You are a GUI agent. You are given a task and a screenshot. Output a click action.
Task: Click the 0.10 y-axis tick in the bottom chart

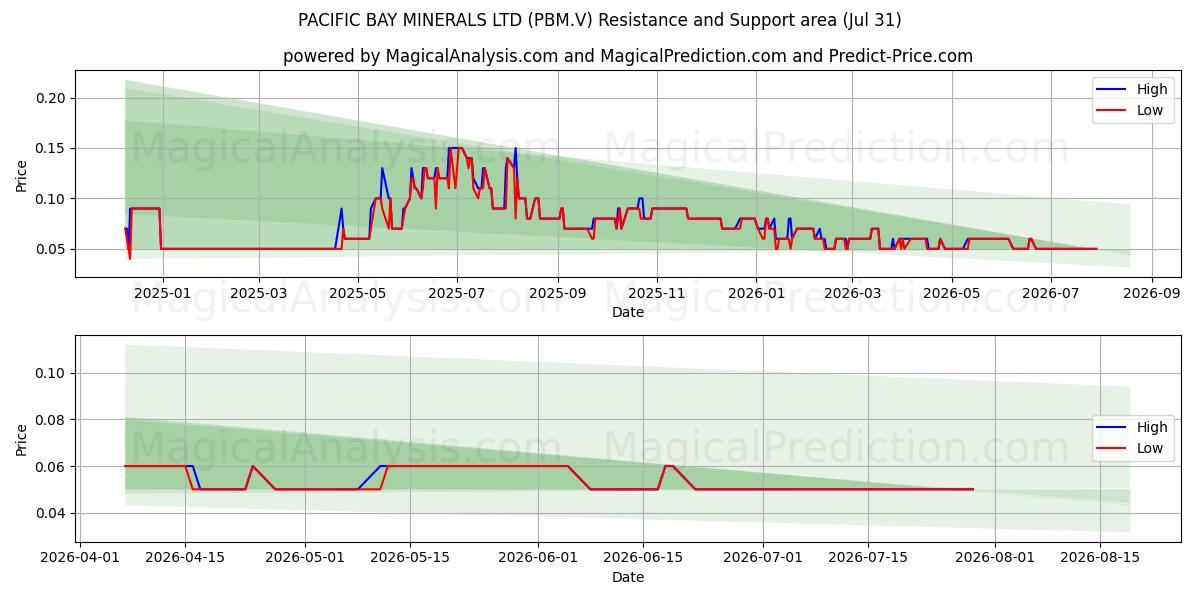(x=52, y=373)
